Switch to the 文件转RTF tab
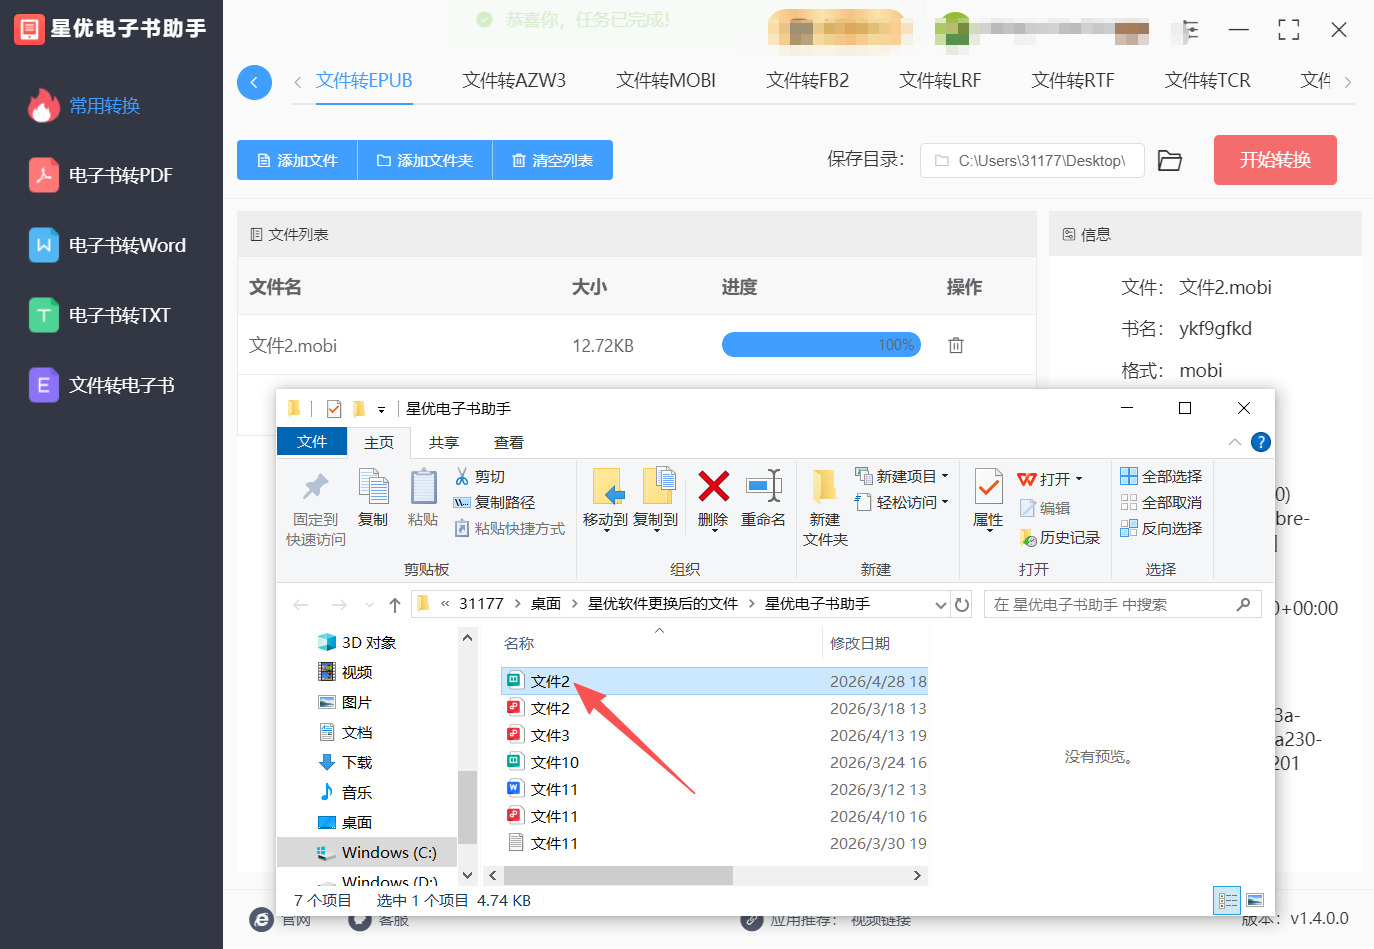Image resolution: width=1374 pixels, height=949 pixels. (x=1073, y=81)
